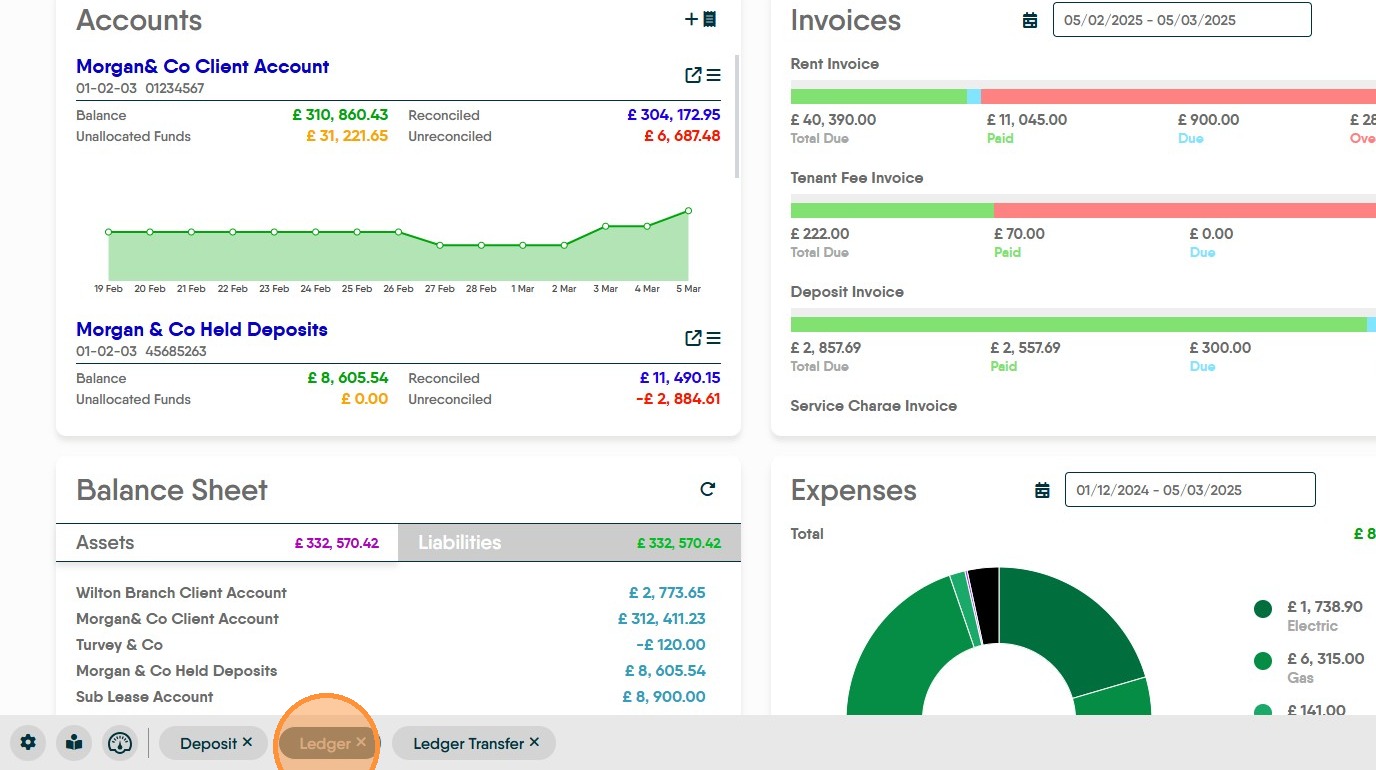The image size is (1376, 770).
Task: Close the Ledger Transfer tab chip
Action: [x=534, y=742]
